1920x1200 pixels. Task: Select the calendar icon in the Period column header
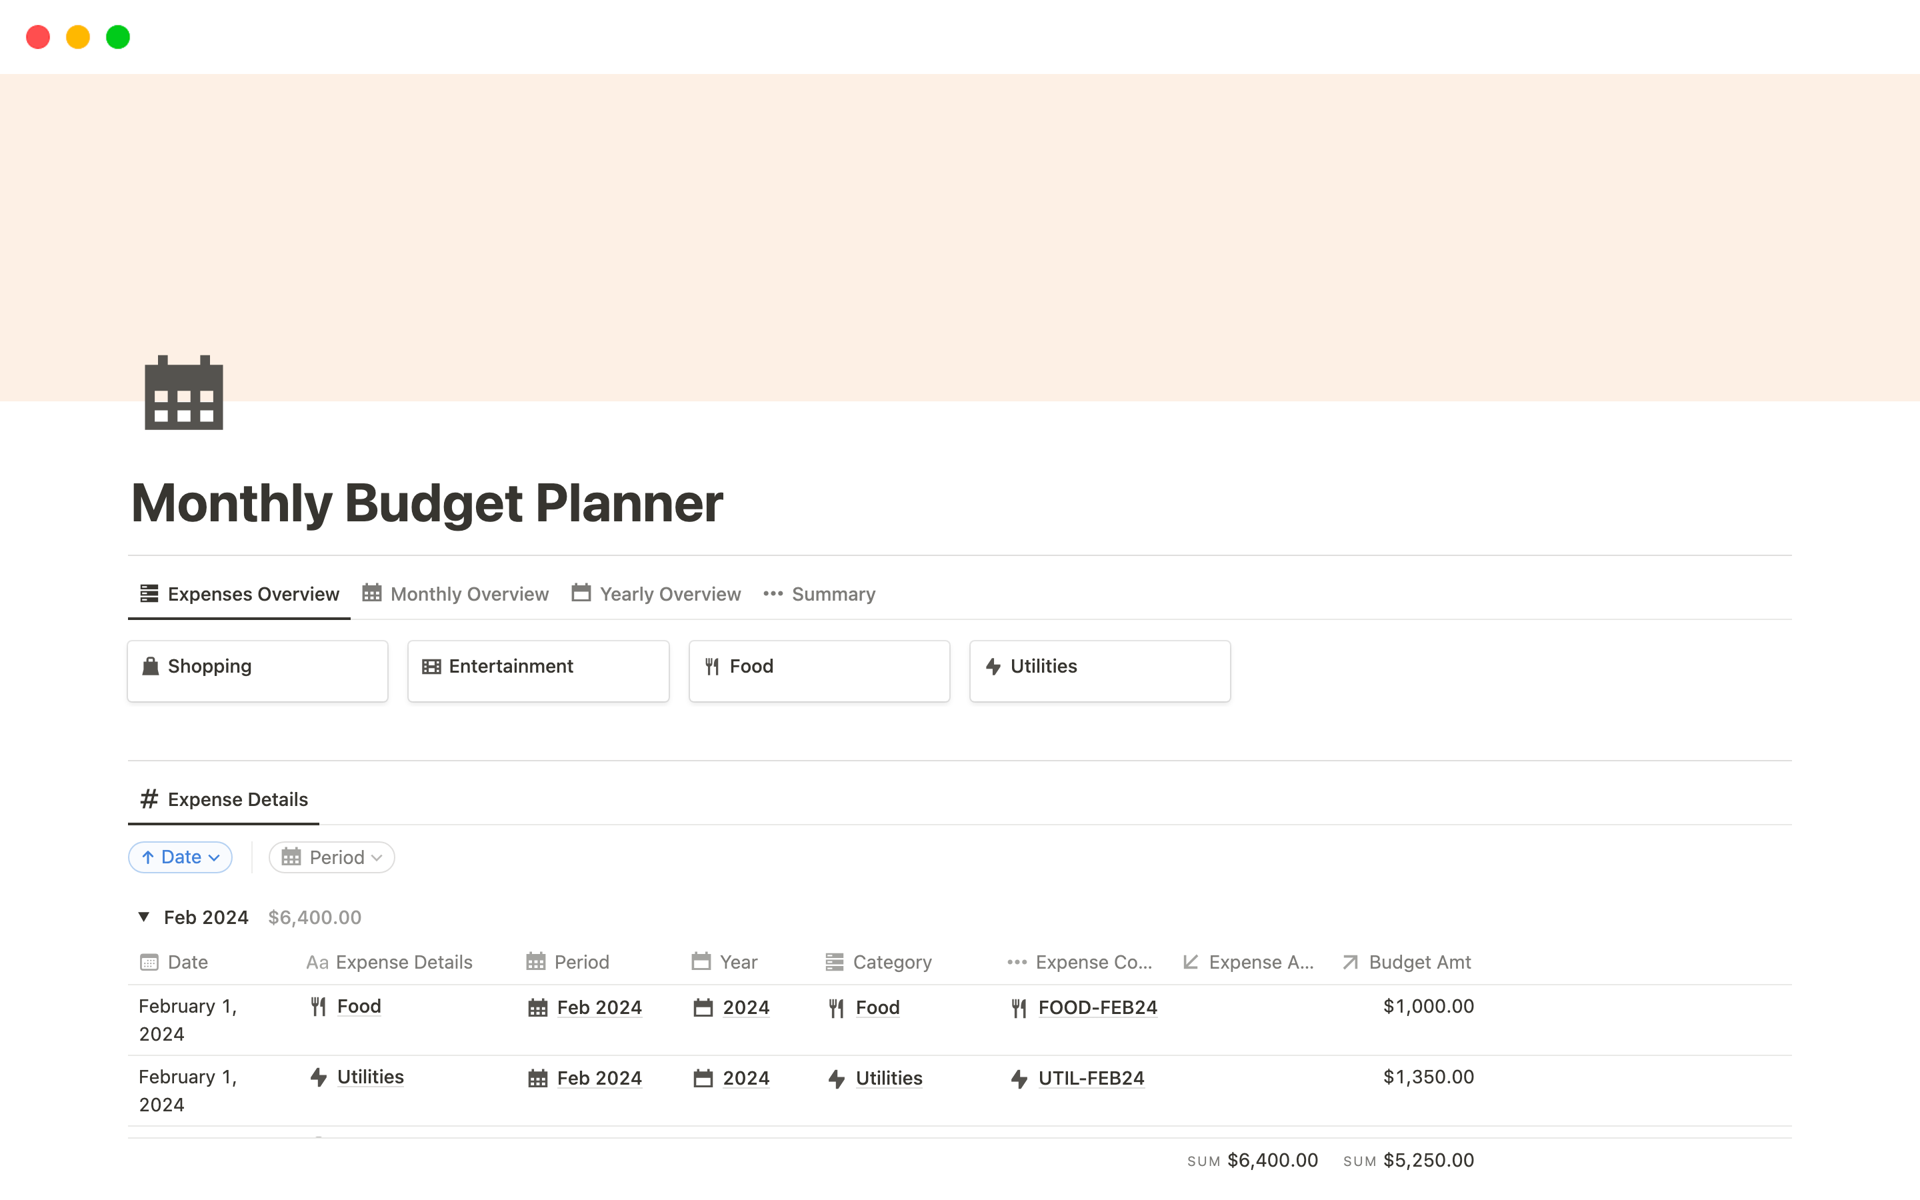[536, 962]
